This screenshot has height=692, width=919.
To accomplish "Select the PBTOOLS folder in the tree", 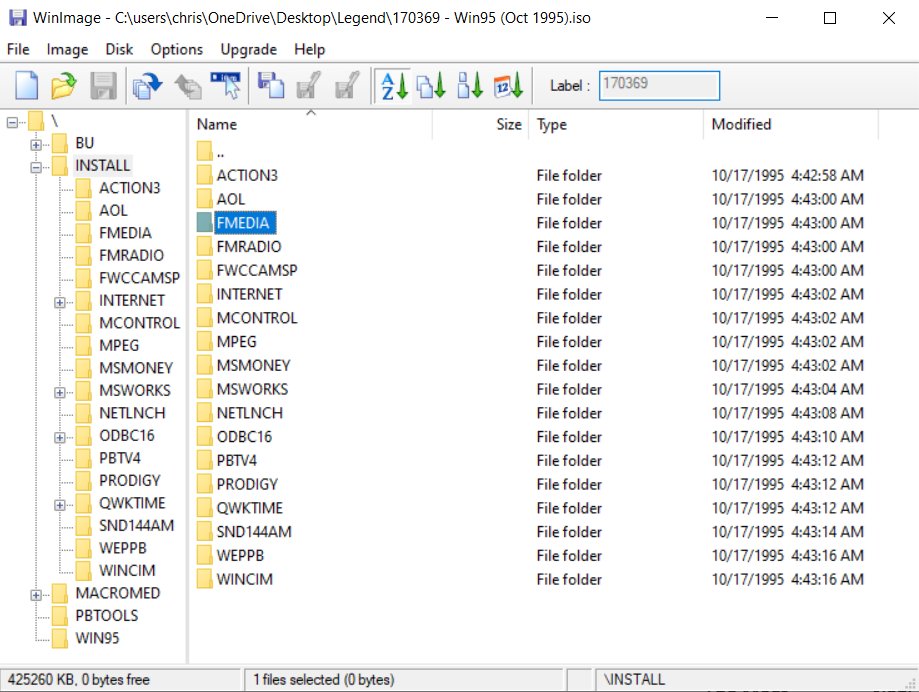I will [x=107, y=615].
